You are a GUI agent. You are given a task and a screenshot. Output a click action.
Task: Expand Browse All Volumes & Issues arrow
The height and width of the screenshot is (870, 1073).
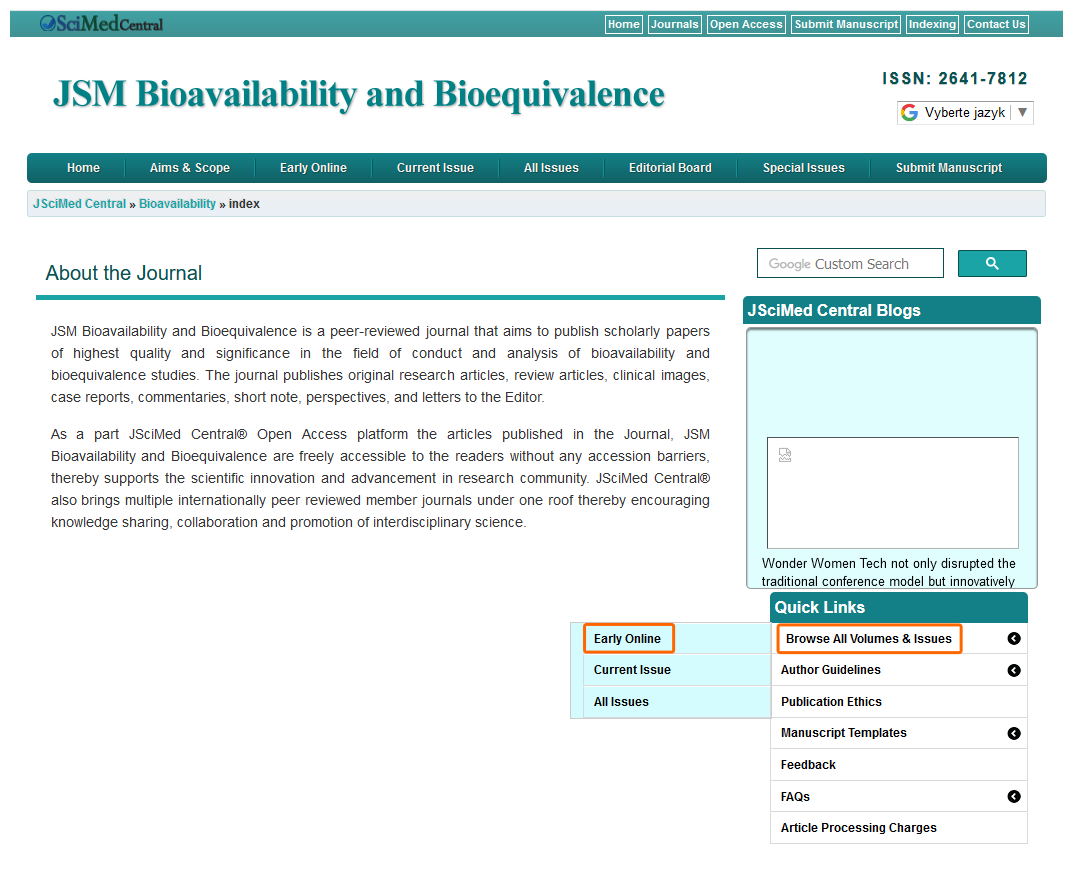pyautogui.click(x=1013, y=639)
